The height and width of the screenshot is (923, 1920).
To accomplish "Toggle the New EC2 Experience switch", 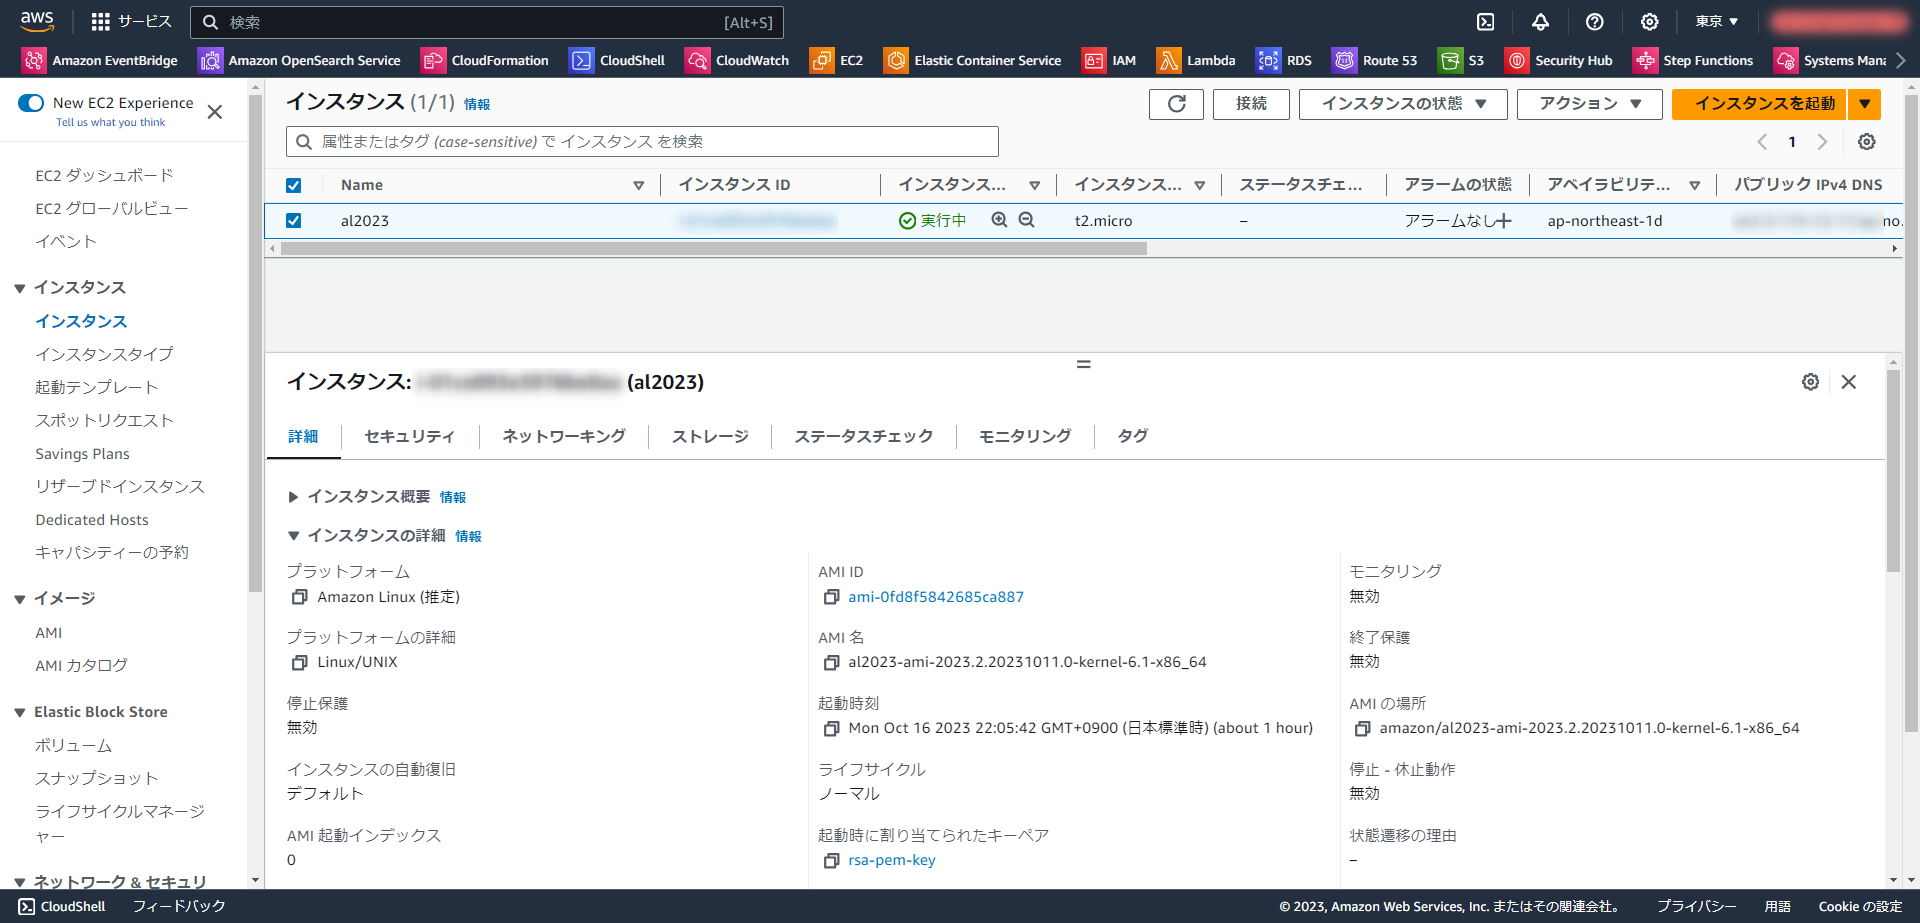I will point(31,103).
